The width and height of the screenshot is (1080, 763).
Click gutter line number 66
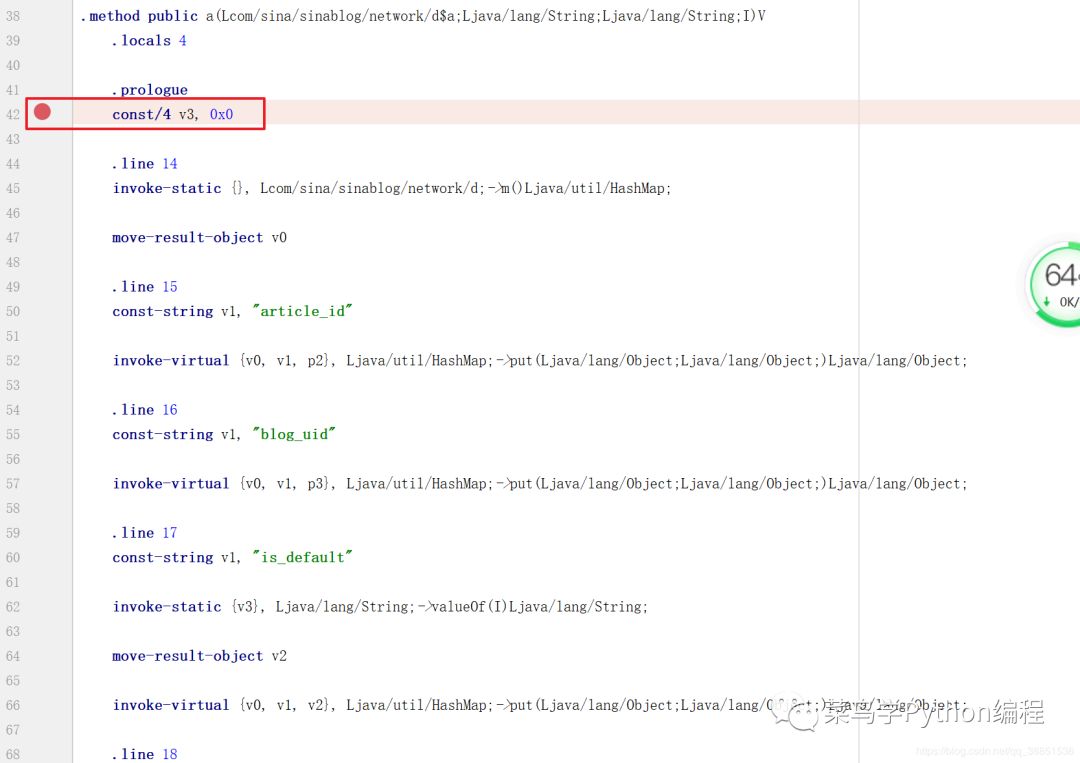click(x=13, y=705)
